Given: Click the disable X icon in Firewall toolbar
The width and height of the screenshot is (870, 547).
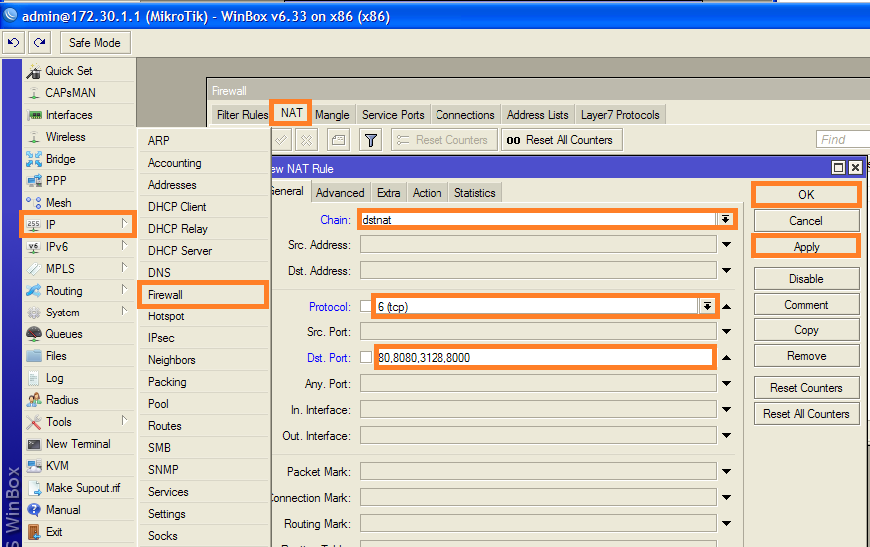Looking at the screenshot, I should 306,140.
